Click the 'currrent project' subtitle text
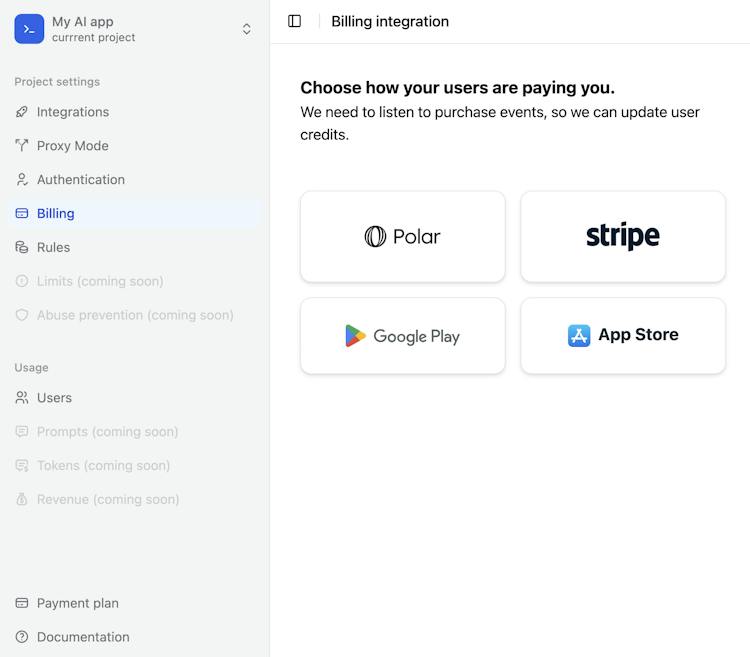This screenshot has width=750, height=657. (x=93, y=37)
